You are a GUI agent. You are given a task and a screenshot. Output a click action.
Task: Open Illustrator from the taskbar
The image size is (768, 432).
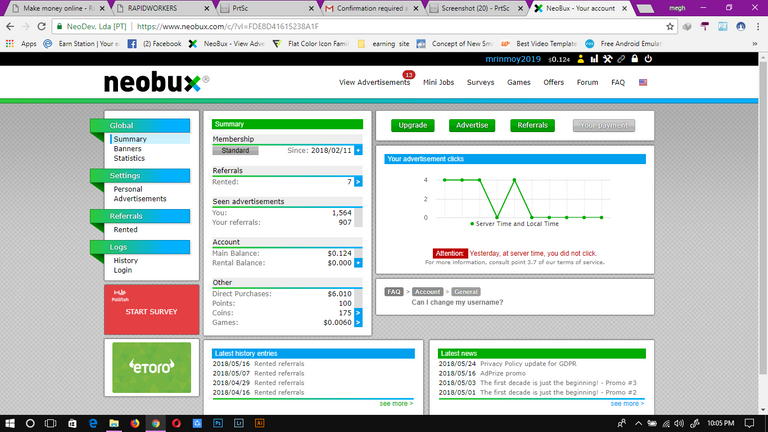click(x=260, y=423)
